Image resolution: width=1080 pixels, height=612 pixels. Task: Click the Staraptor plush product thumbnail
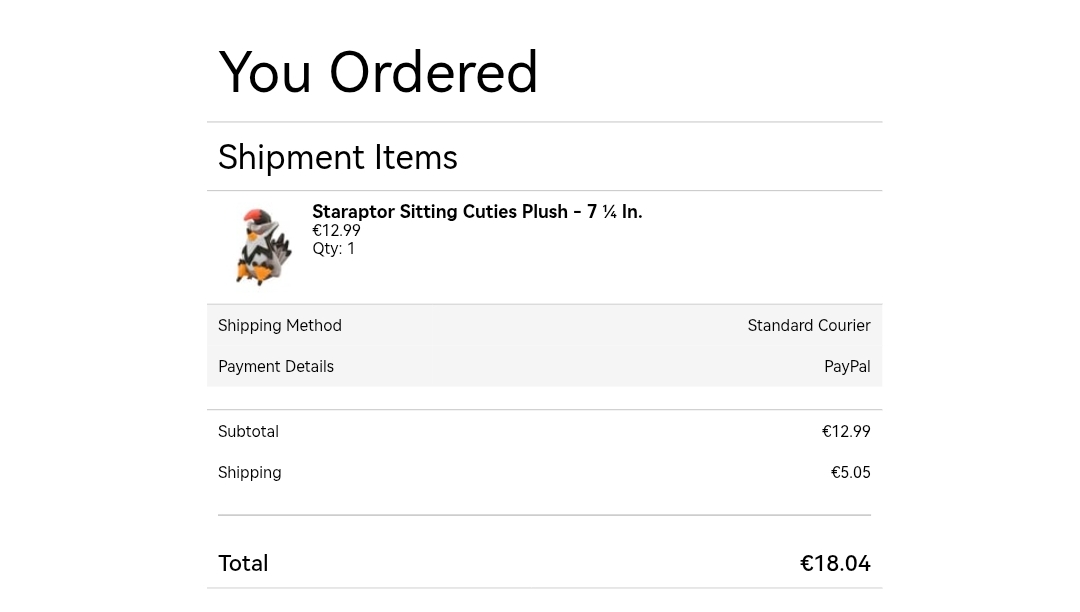coord(262,247)
